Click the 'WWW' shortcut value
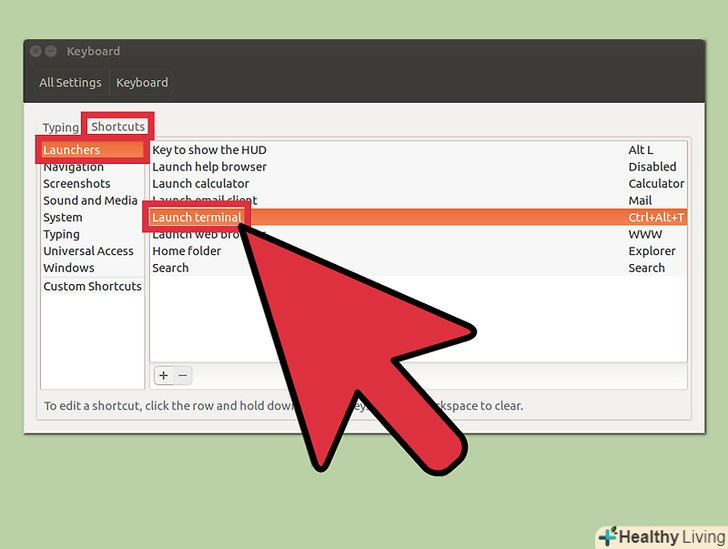728x549 pixels. pyautogui.click(x=645, y=234)
